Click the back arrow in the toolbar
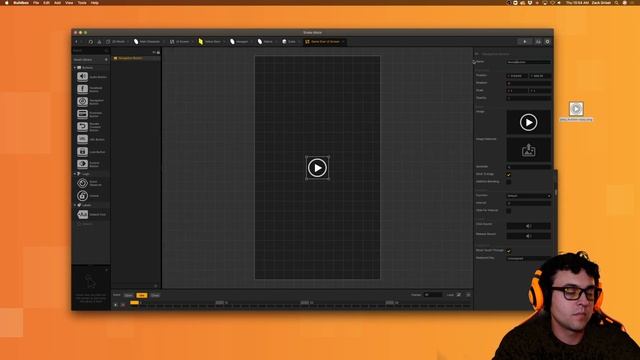Image resolution: width=640 pixels, height=360 pixels. pyautogui.click(x=76, y=42)
